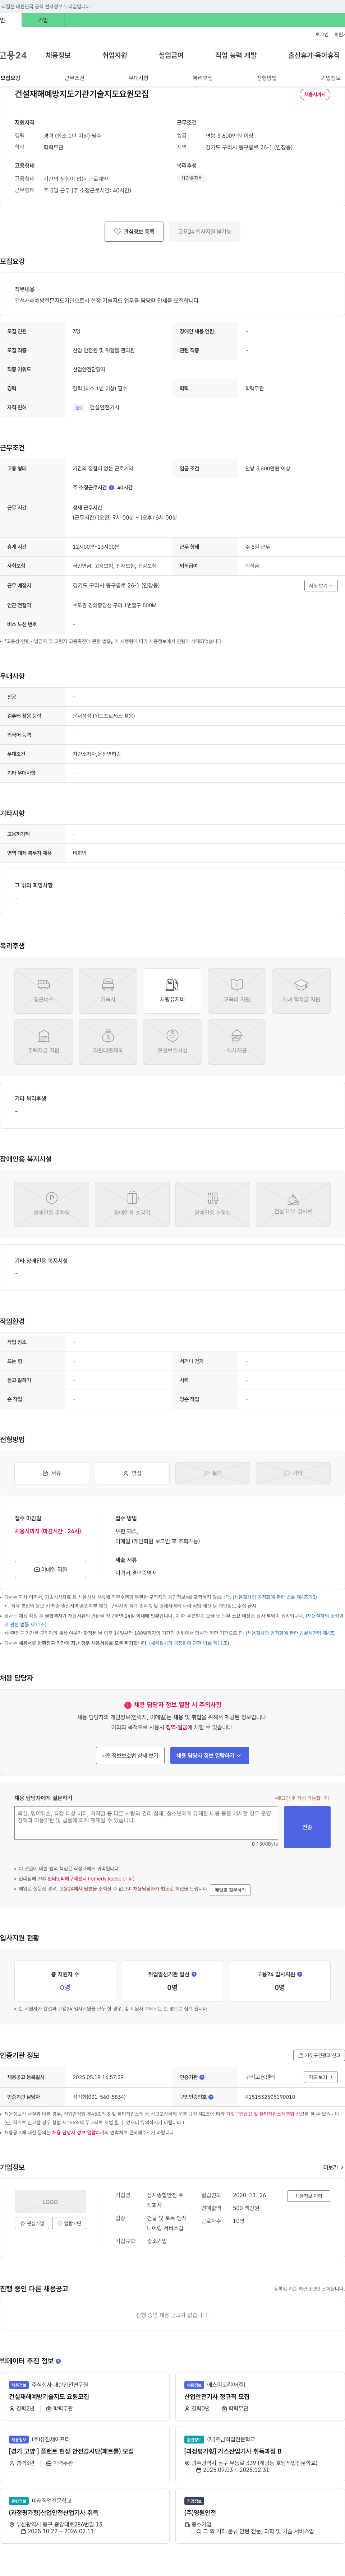
Task: Click into the 채용 담당자에게 질문하기 text box
Action: coord(146,1822)
